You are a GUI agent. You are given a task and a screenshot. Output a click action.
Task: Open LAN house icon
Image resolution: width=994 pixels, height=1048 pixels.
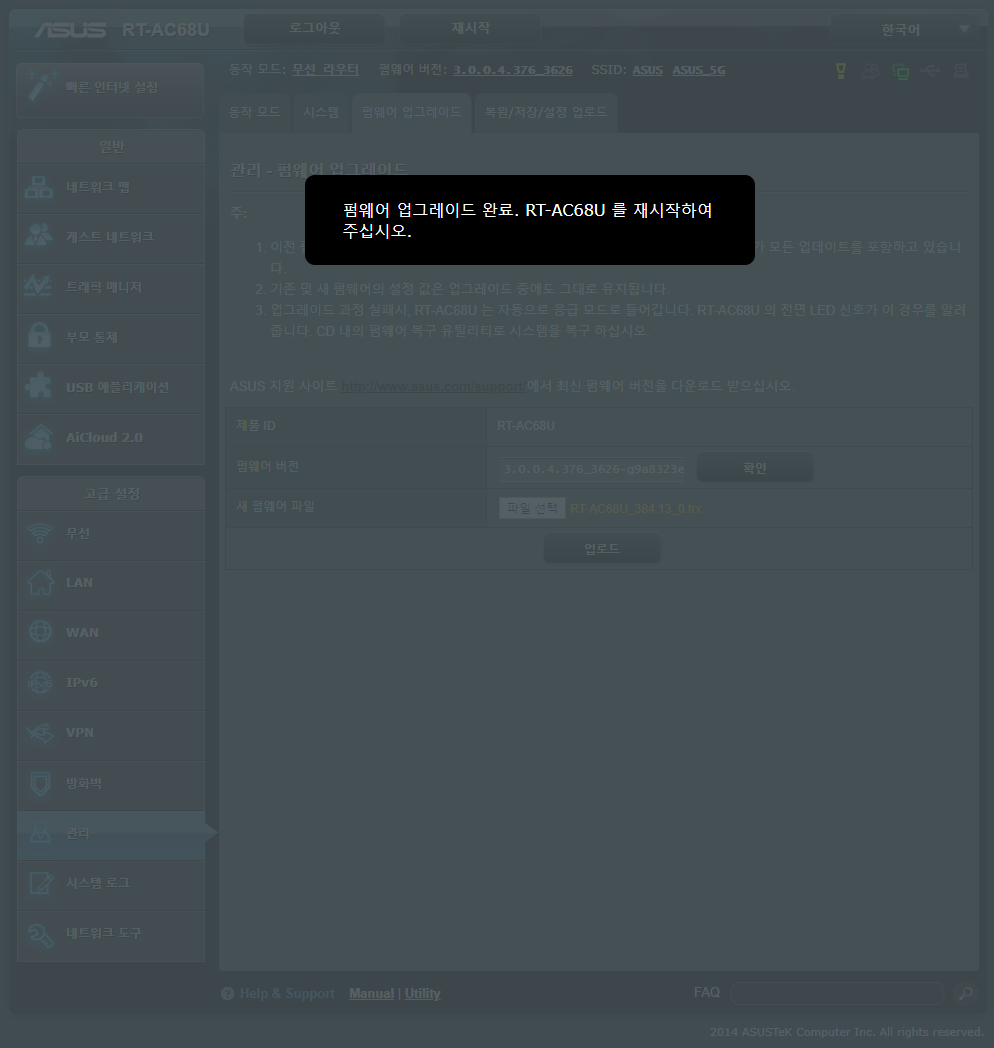pos(40,582)
